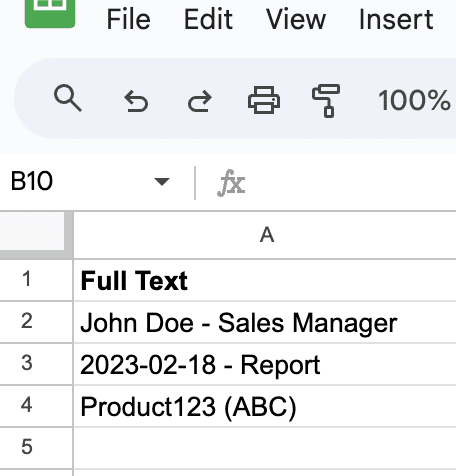Click the select-all corner box
The width and height of the screenshot is (456, 476).
pyautogui.click(x=36, y=235)
